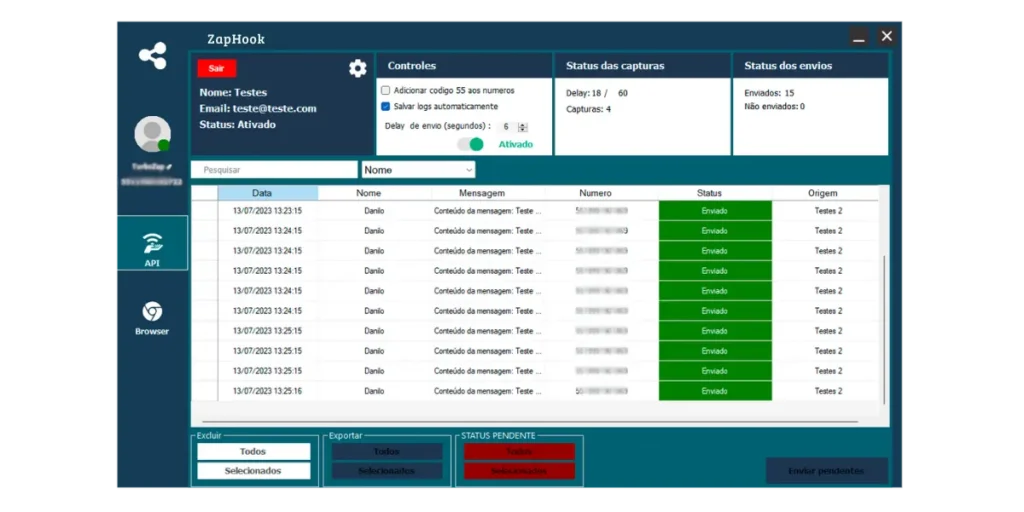Click the Enviar pendentes button
The width and height of the screenshot is (1024, 512).
pyautogui.click(x=826, y=471)
